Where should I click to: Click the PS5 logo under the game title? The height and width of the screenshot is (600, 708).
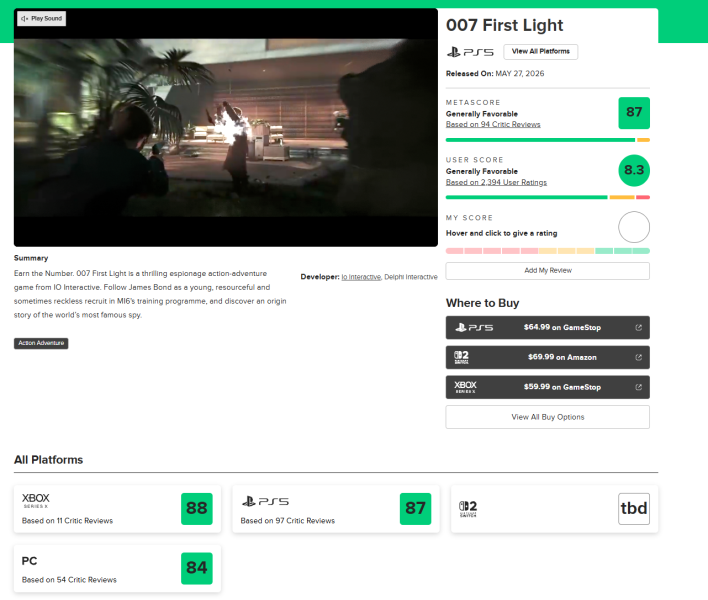click(x=470, y=52)
